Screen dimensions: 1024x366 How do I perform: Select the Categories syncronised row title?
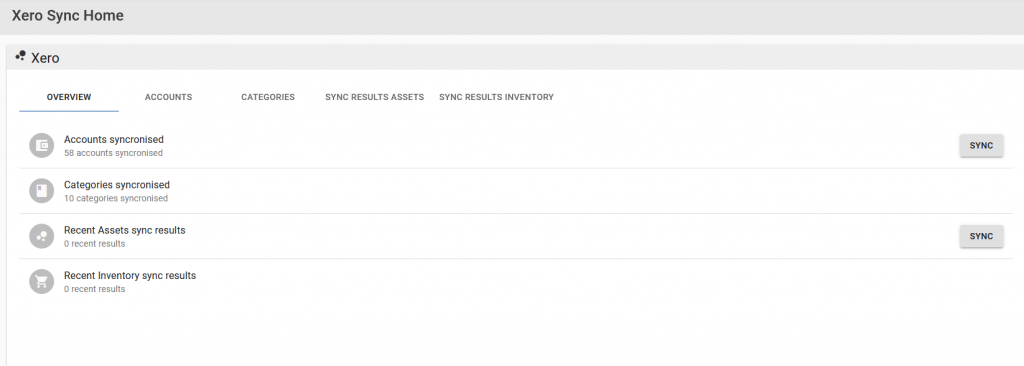click(117, 185)
